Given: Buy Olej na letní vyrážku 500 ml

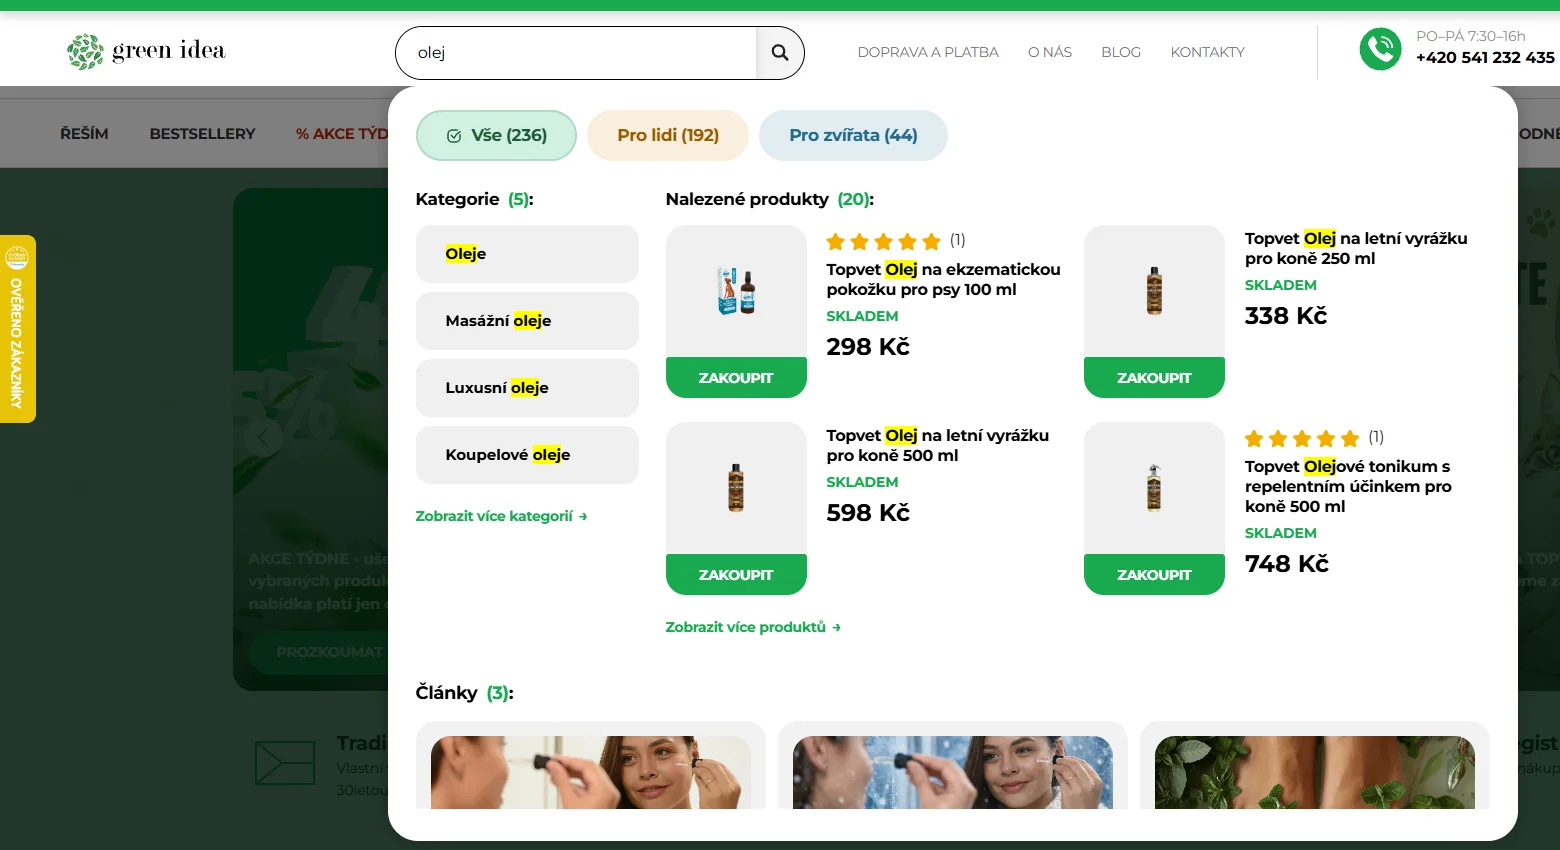Looking at the screenshot, I should click(736, 575).
